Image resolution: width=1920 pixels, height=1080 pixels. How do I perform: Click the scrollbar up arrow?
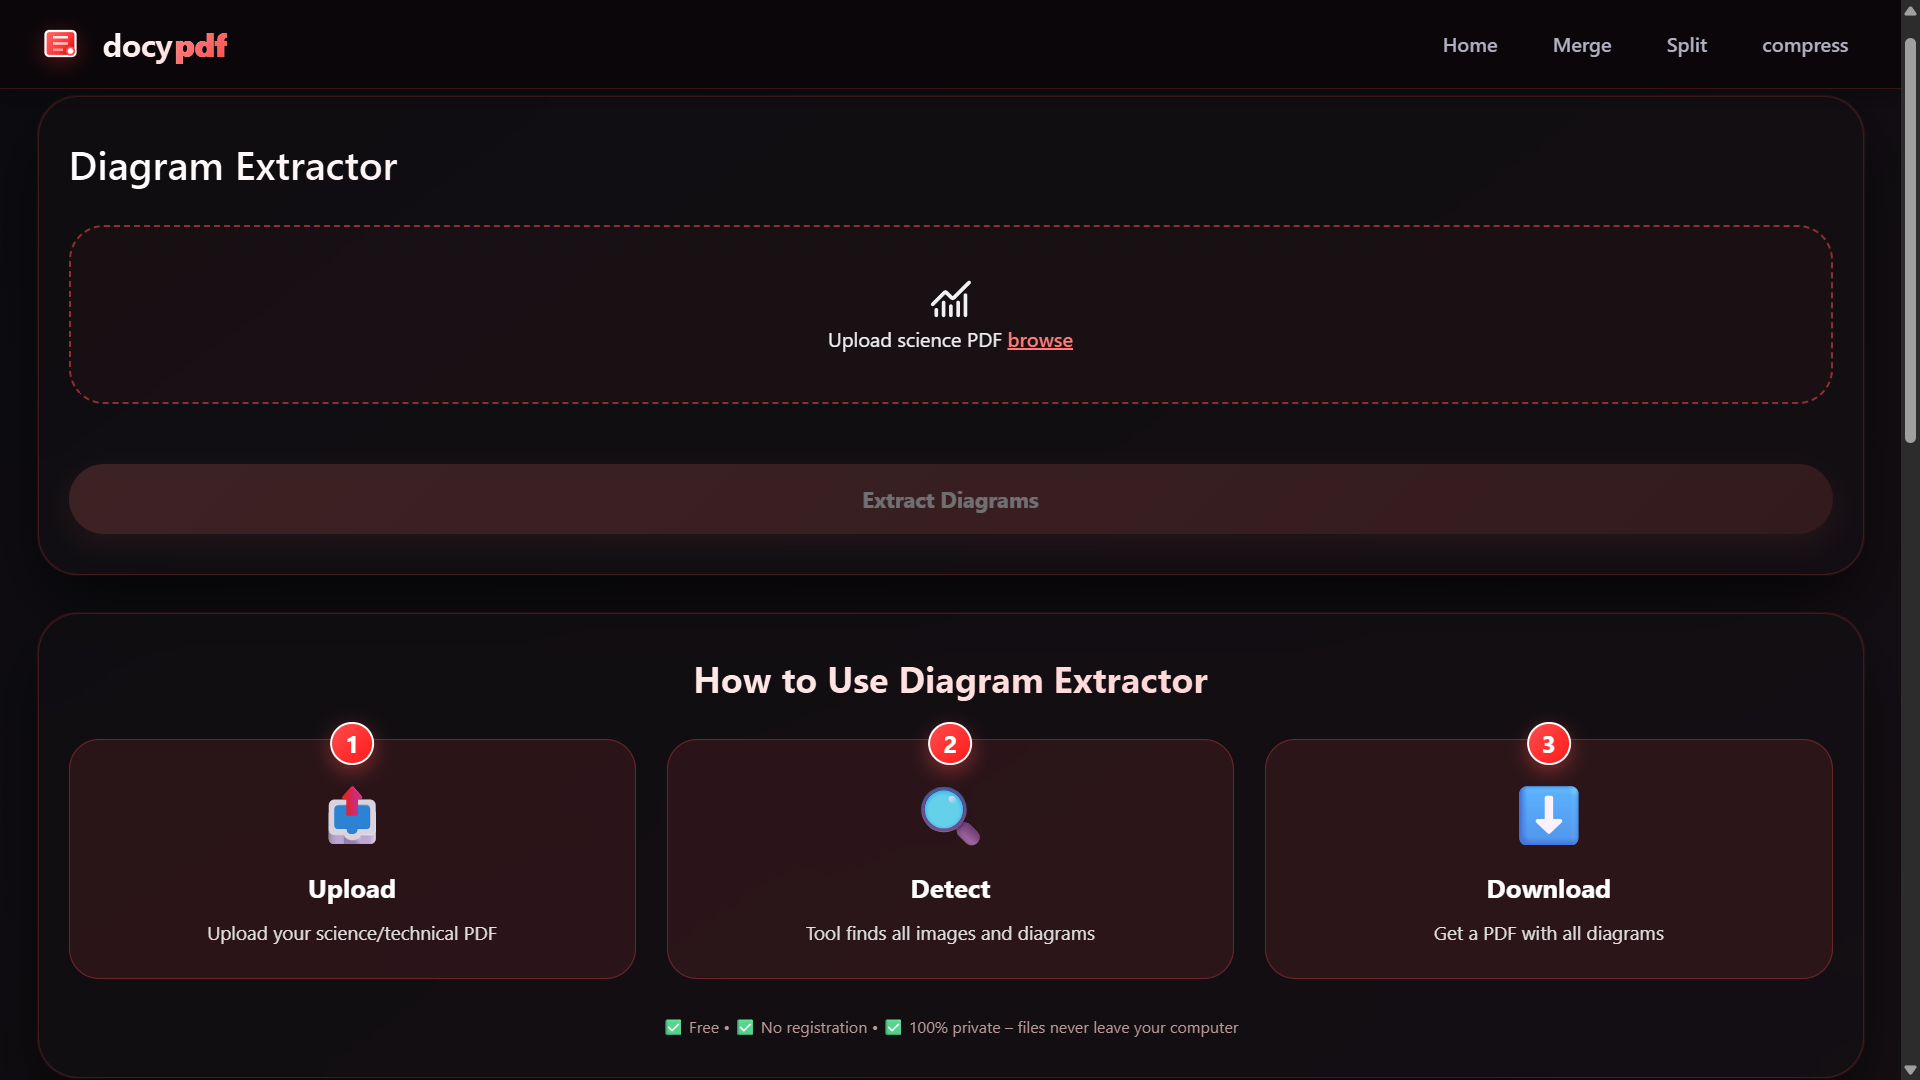(x=1909, y=11)
